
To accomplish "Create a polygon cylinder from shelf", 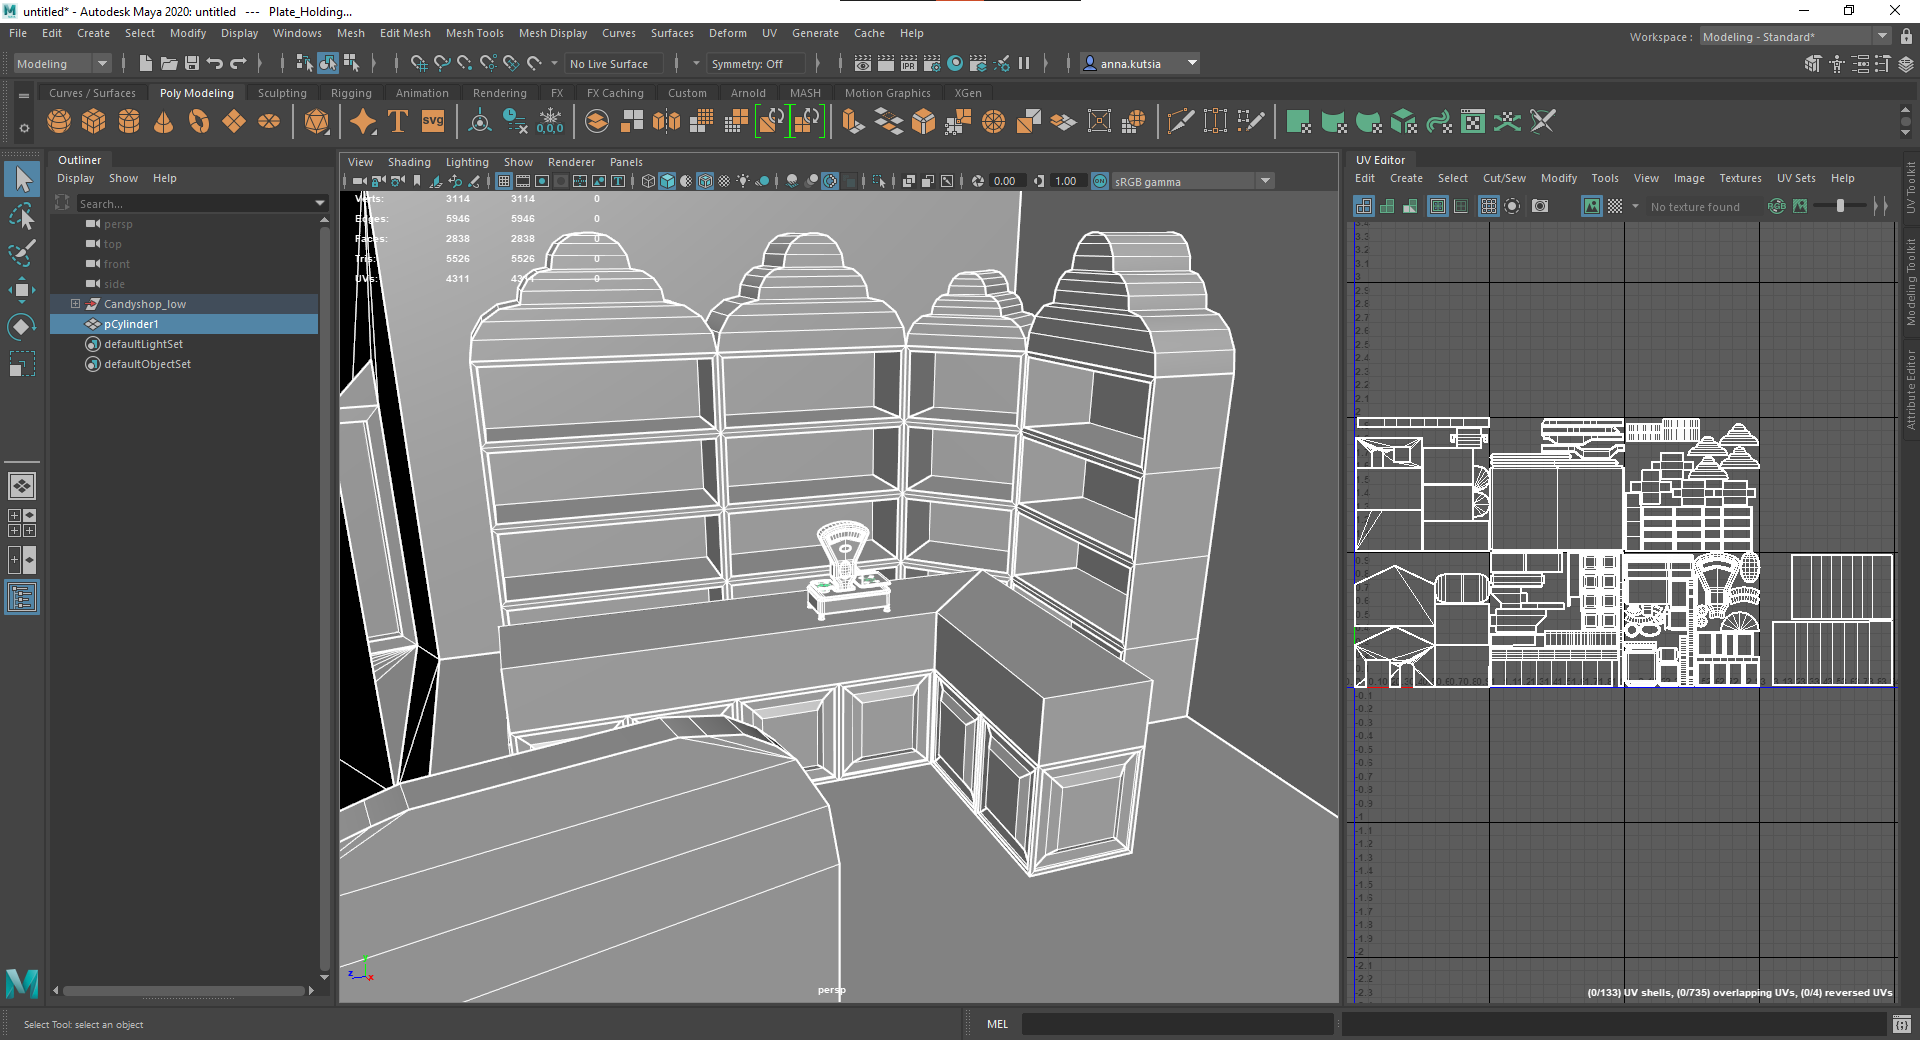I will point(129,122).
